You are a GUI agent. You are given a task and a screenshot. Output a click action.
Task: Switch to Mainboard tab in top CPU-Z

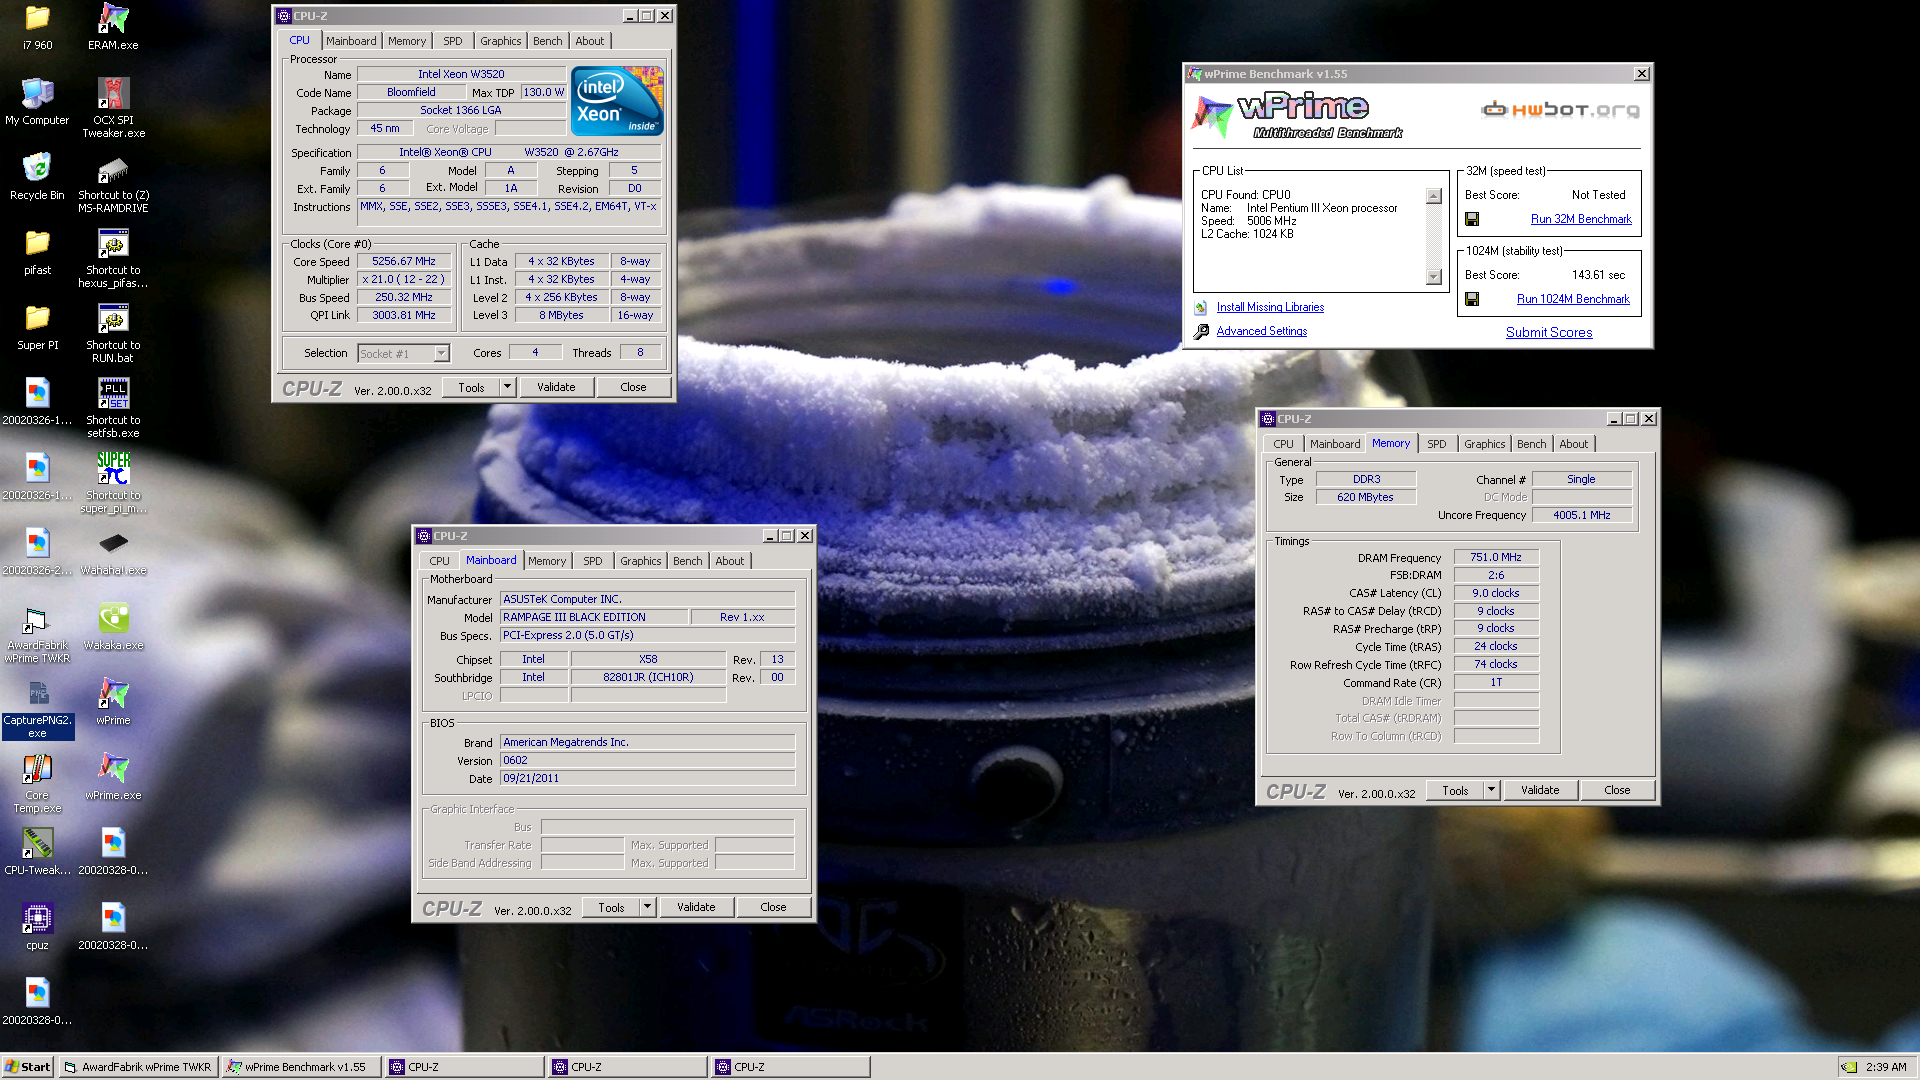351,41
